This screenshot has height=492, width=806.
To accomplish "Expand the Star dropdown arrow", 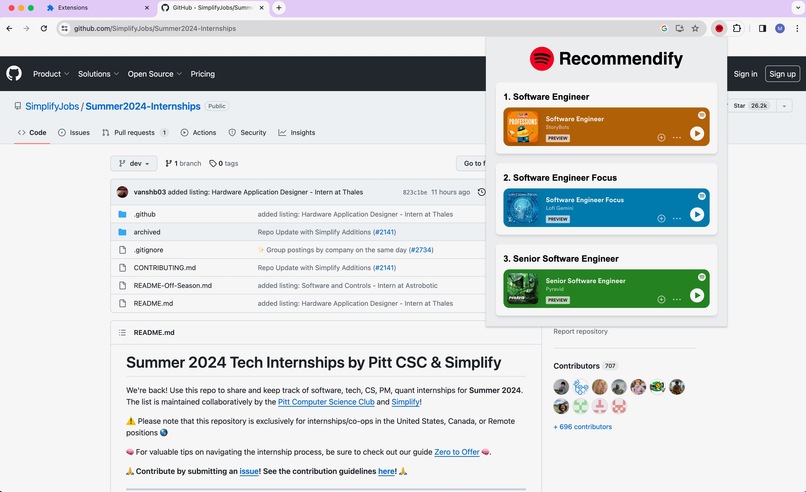I will pos(784,106).
